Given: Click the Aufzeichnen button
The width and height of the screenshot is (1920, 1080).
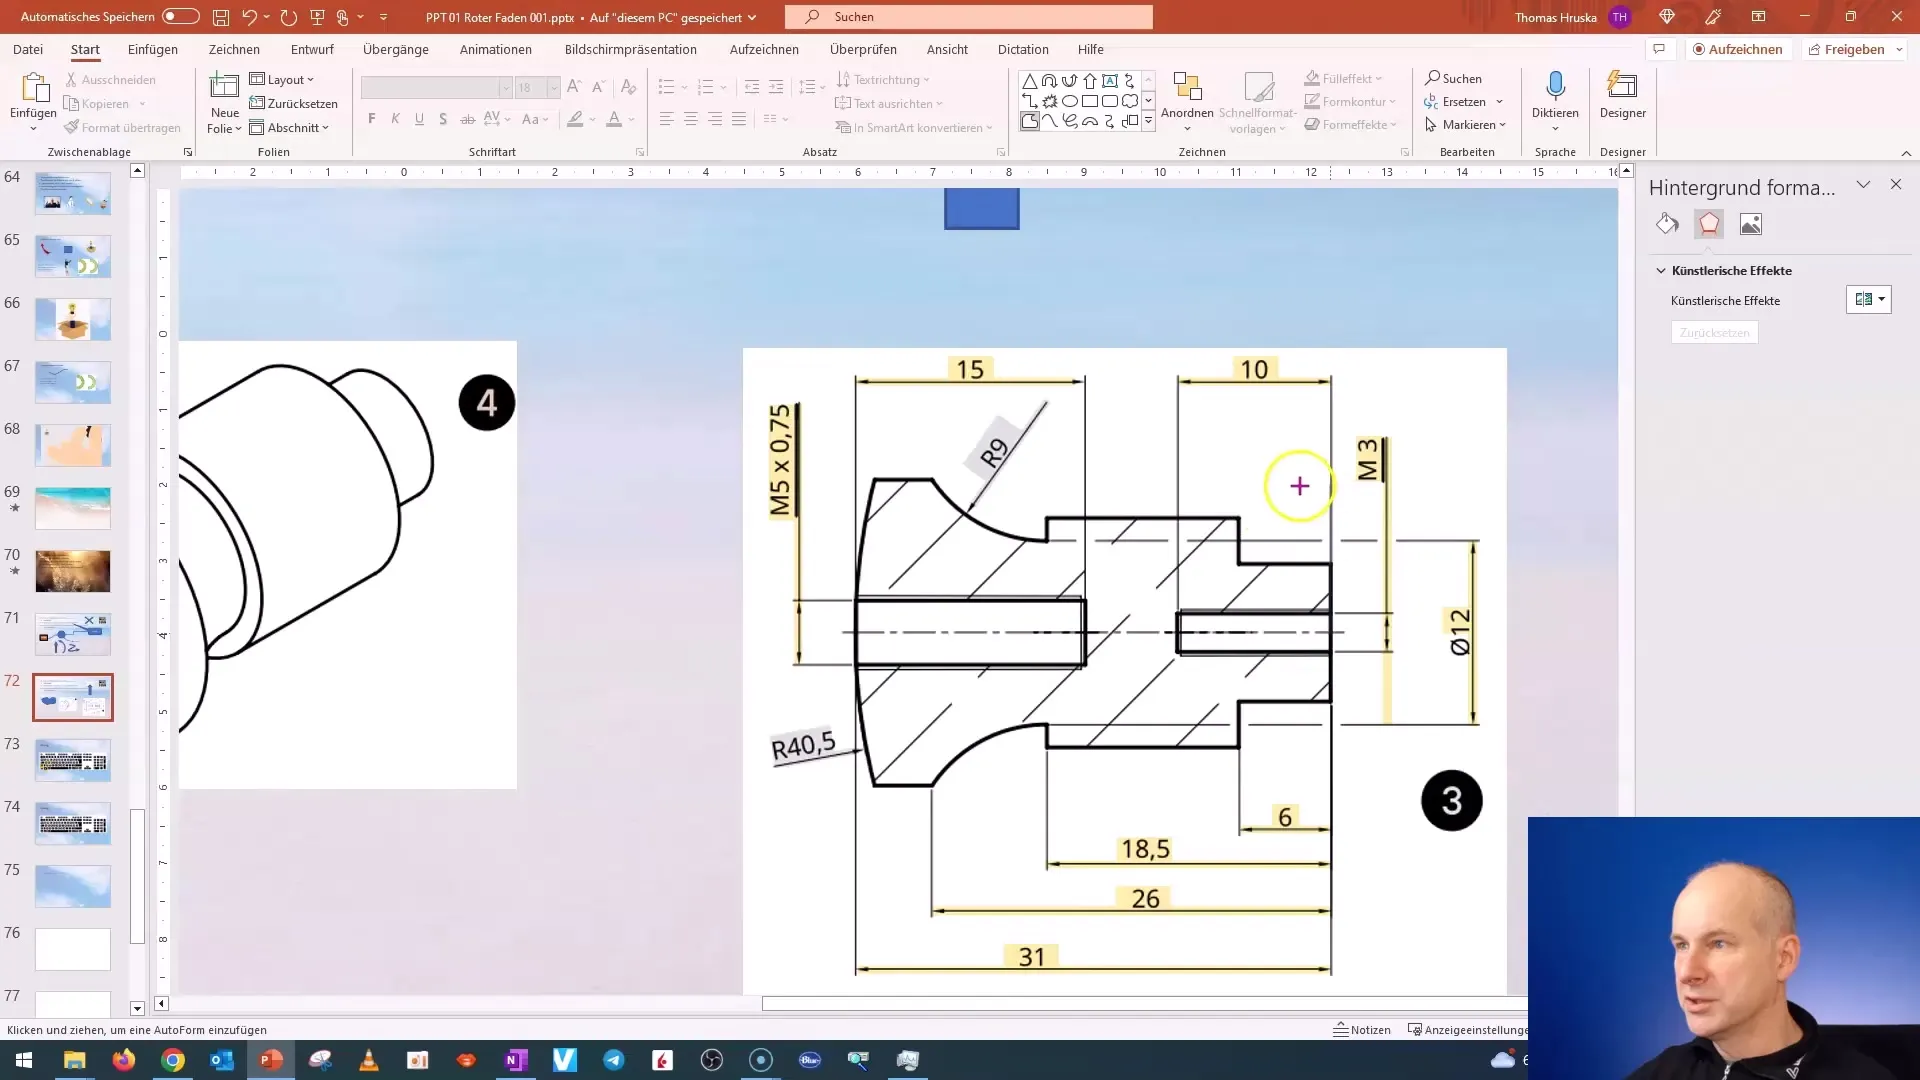Looking at the screenshot, I should pos(1737,49).
